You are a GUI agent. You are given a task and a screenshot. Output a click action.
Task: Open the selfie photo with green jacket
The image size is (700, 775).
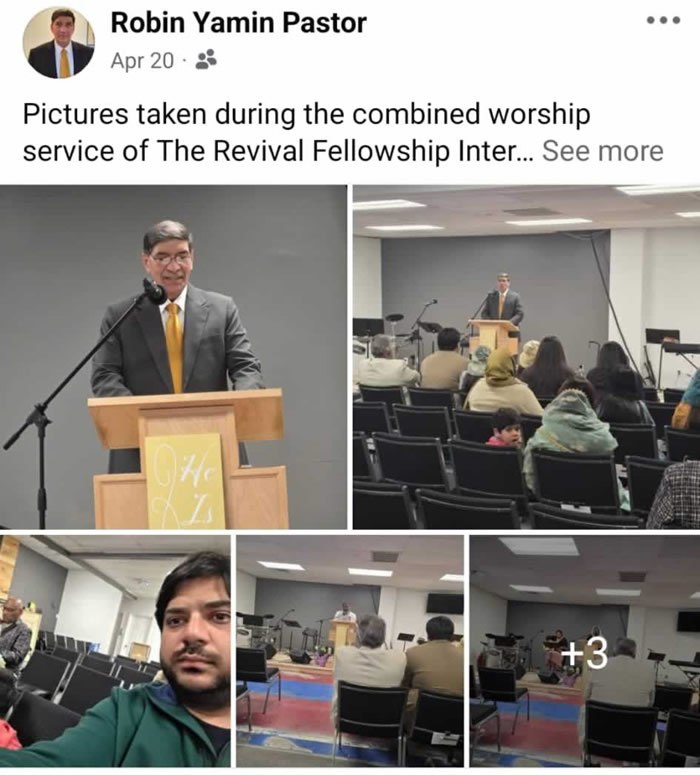point(115,651)
